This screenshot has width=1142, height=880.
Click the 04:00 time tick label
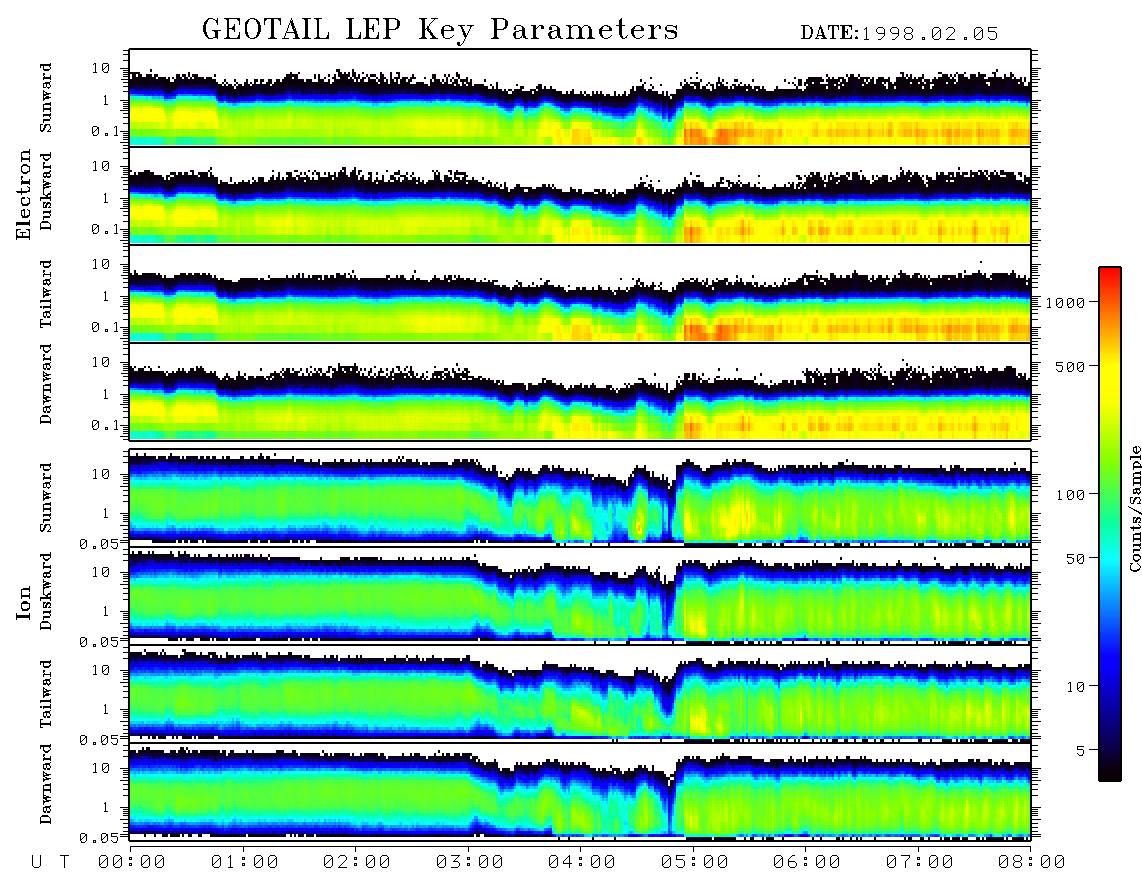click(582, 862)
